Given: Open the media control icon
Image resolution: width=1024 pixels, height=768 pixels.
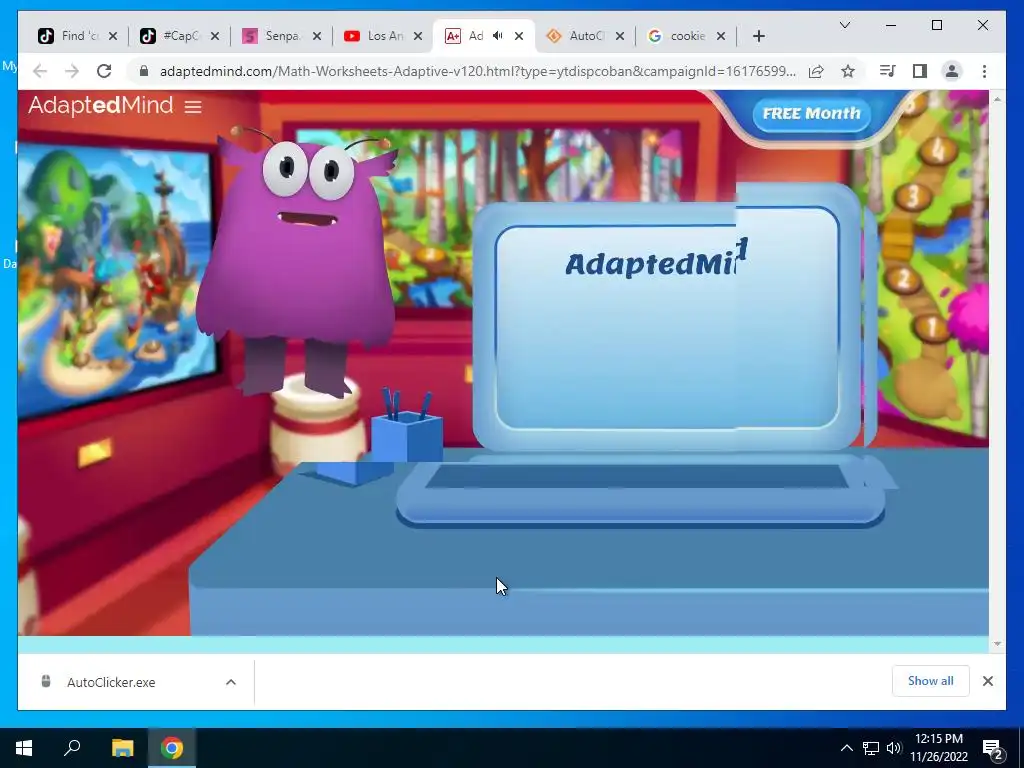Looking at the screenshot, I should [x=888, y=71].
